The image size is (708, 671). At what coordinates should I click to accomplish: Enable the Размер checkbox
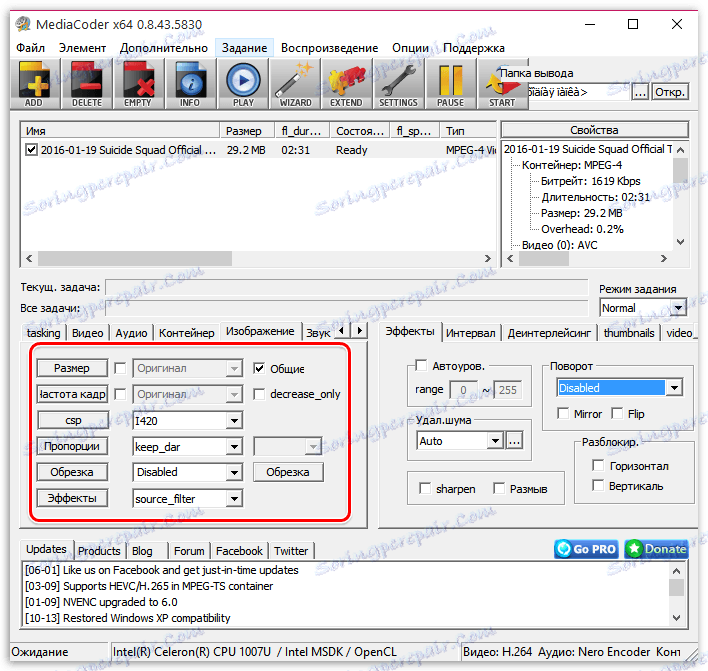point(120,368)
